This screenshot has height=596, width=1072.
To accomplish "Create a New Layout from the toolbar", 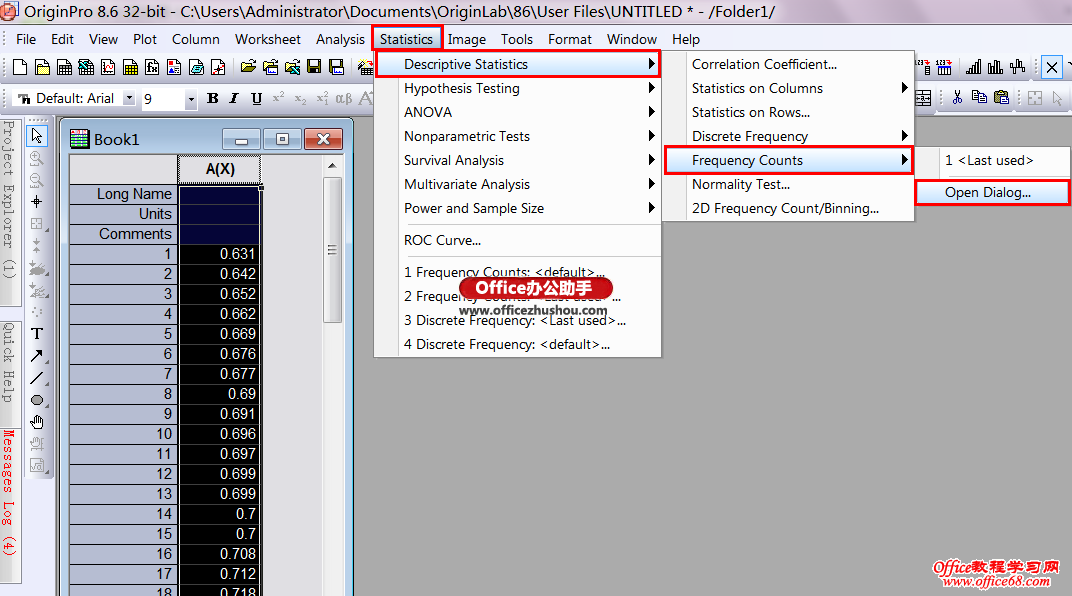I will pyautogui.click(x=174, y=67).
